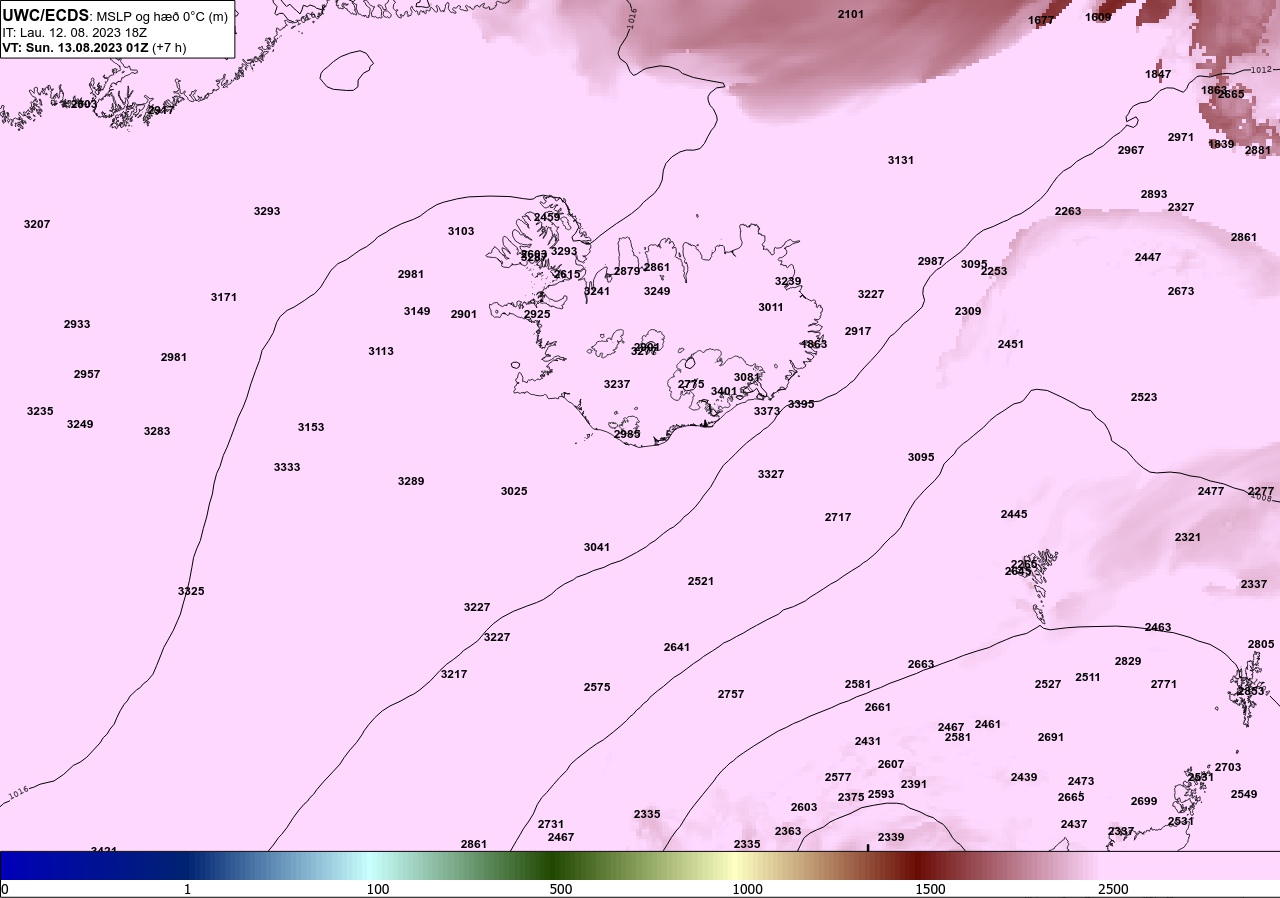Viewport: 1280px width, 898px height.
Task: Click the map value 2447
Action: tap(1148, 257)
